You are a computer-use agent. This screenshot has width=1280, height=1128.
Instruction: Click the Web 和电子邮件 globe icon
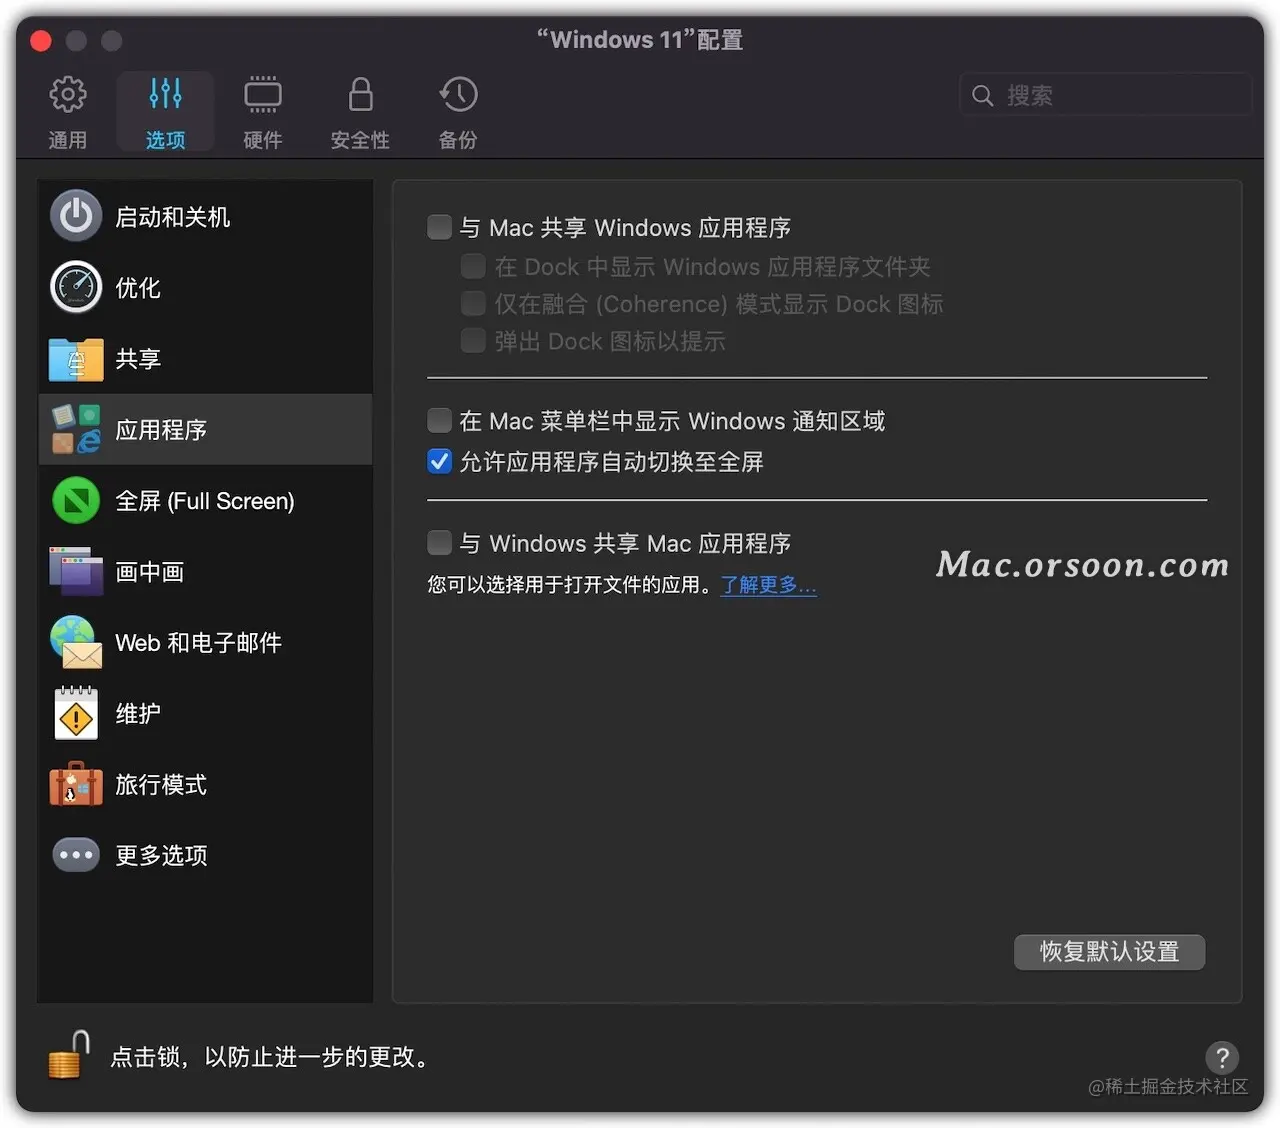pyautogui.click(x=76, y=642)
